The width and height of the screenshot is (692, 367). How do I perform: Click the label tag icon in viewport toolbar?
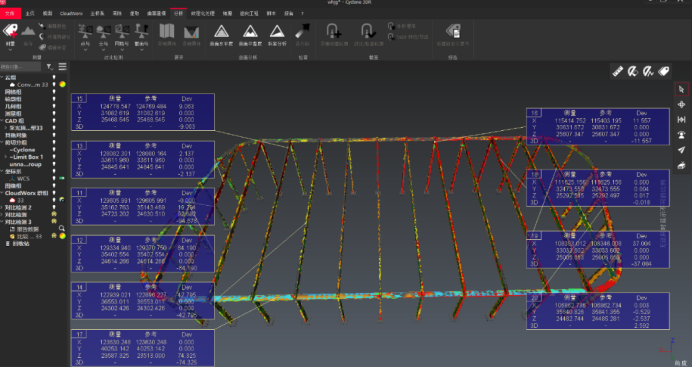pyautogui.click(x=663, y=71)
